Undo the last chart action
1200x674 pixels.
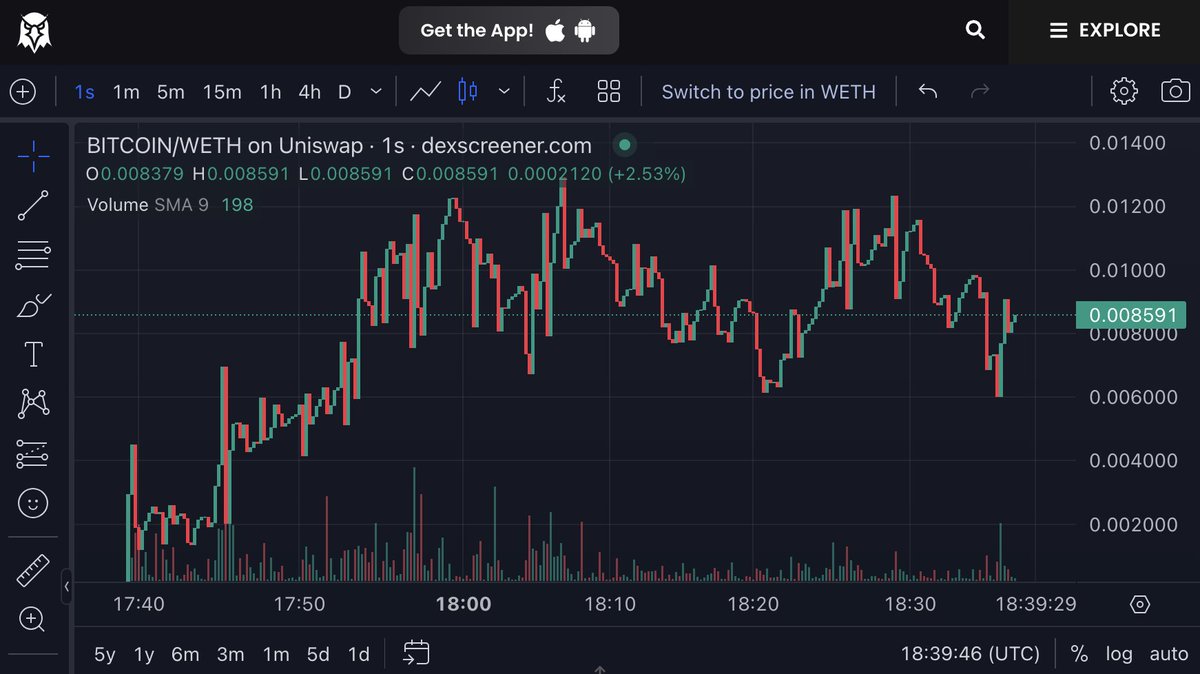928,92
